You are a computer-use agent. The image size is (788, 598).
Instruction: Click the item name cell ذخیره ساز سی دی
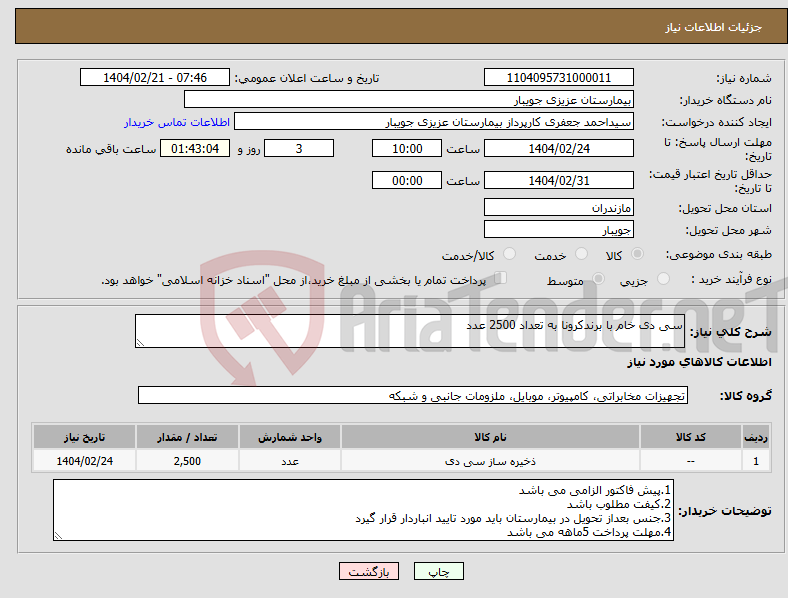point(490,461)
